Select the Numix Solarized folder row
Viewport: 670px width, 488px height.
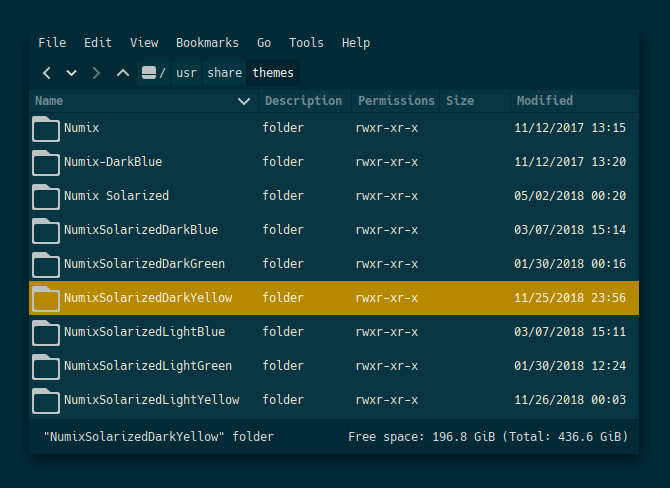point(116,196)
